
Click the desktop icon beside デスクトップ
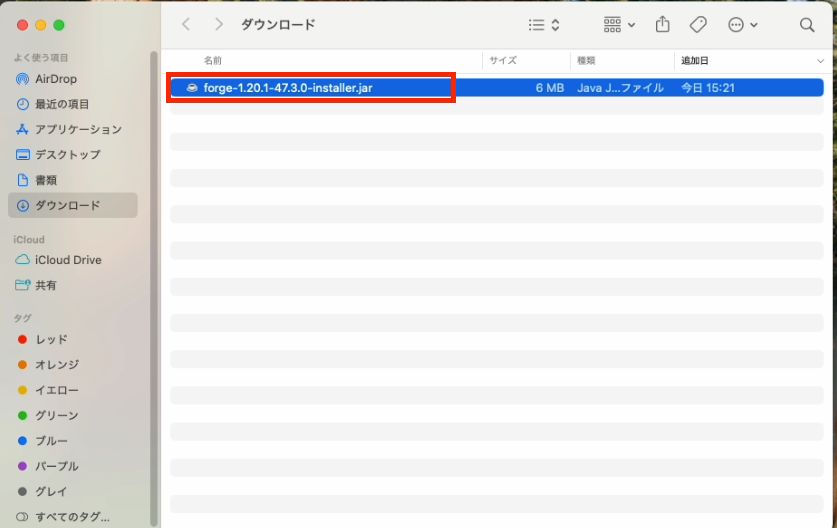[x=22, y=155]
